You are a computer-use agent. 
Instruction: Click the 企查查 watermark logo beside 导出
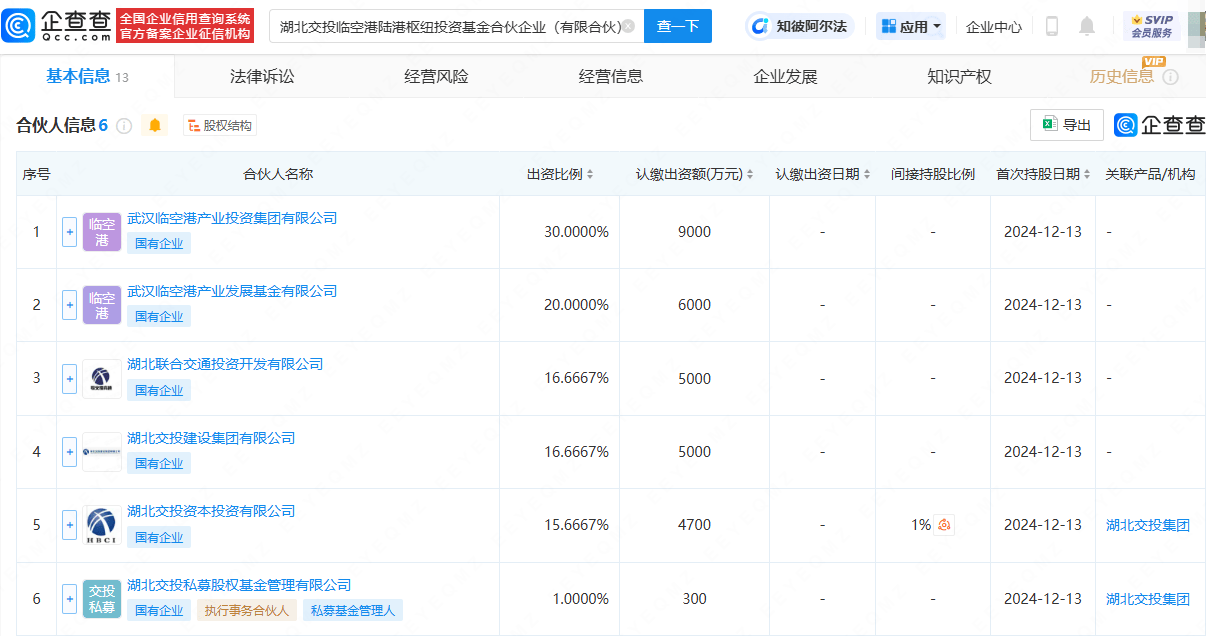(x=1160, y=125)
